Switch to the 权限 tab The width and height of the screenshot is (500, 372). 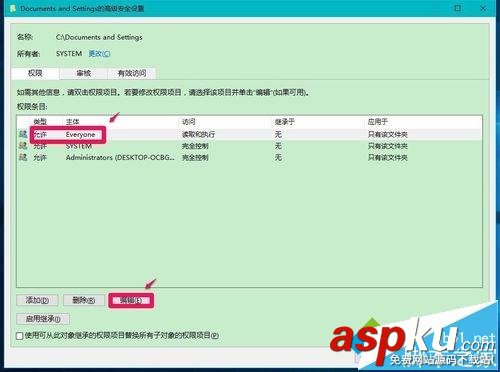pyautogui.click(x=35, y=73)
